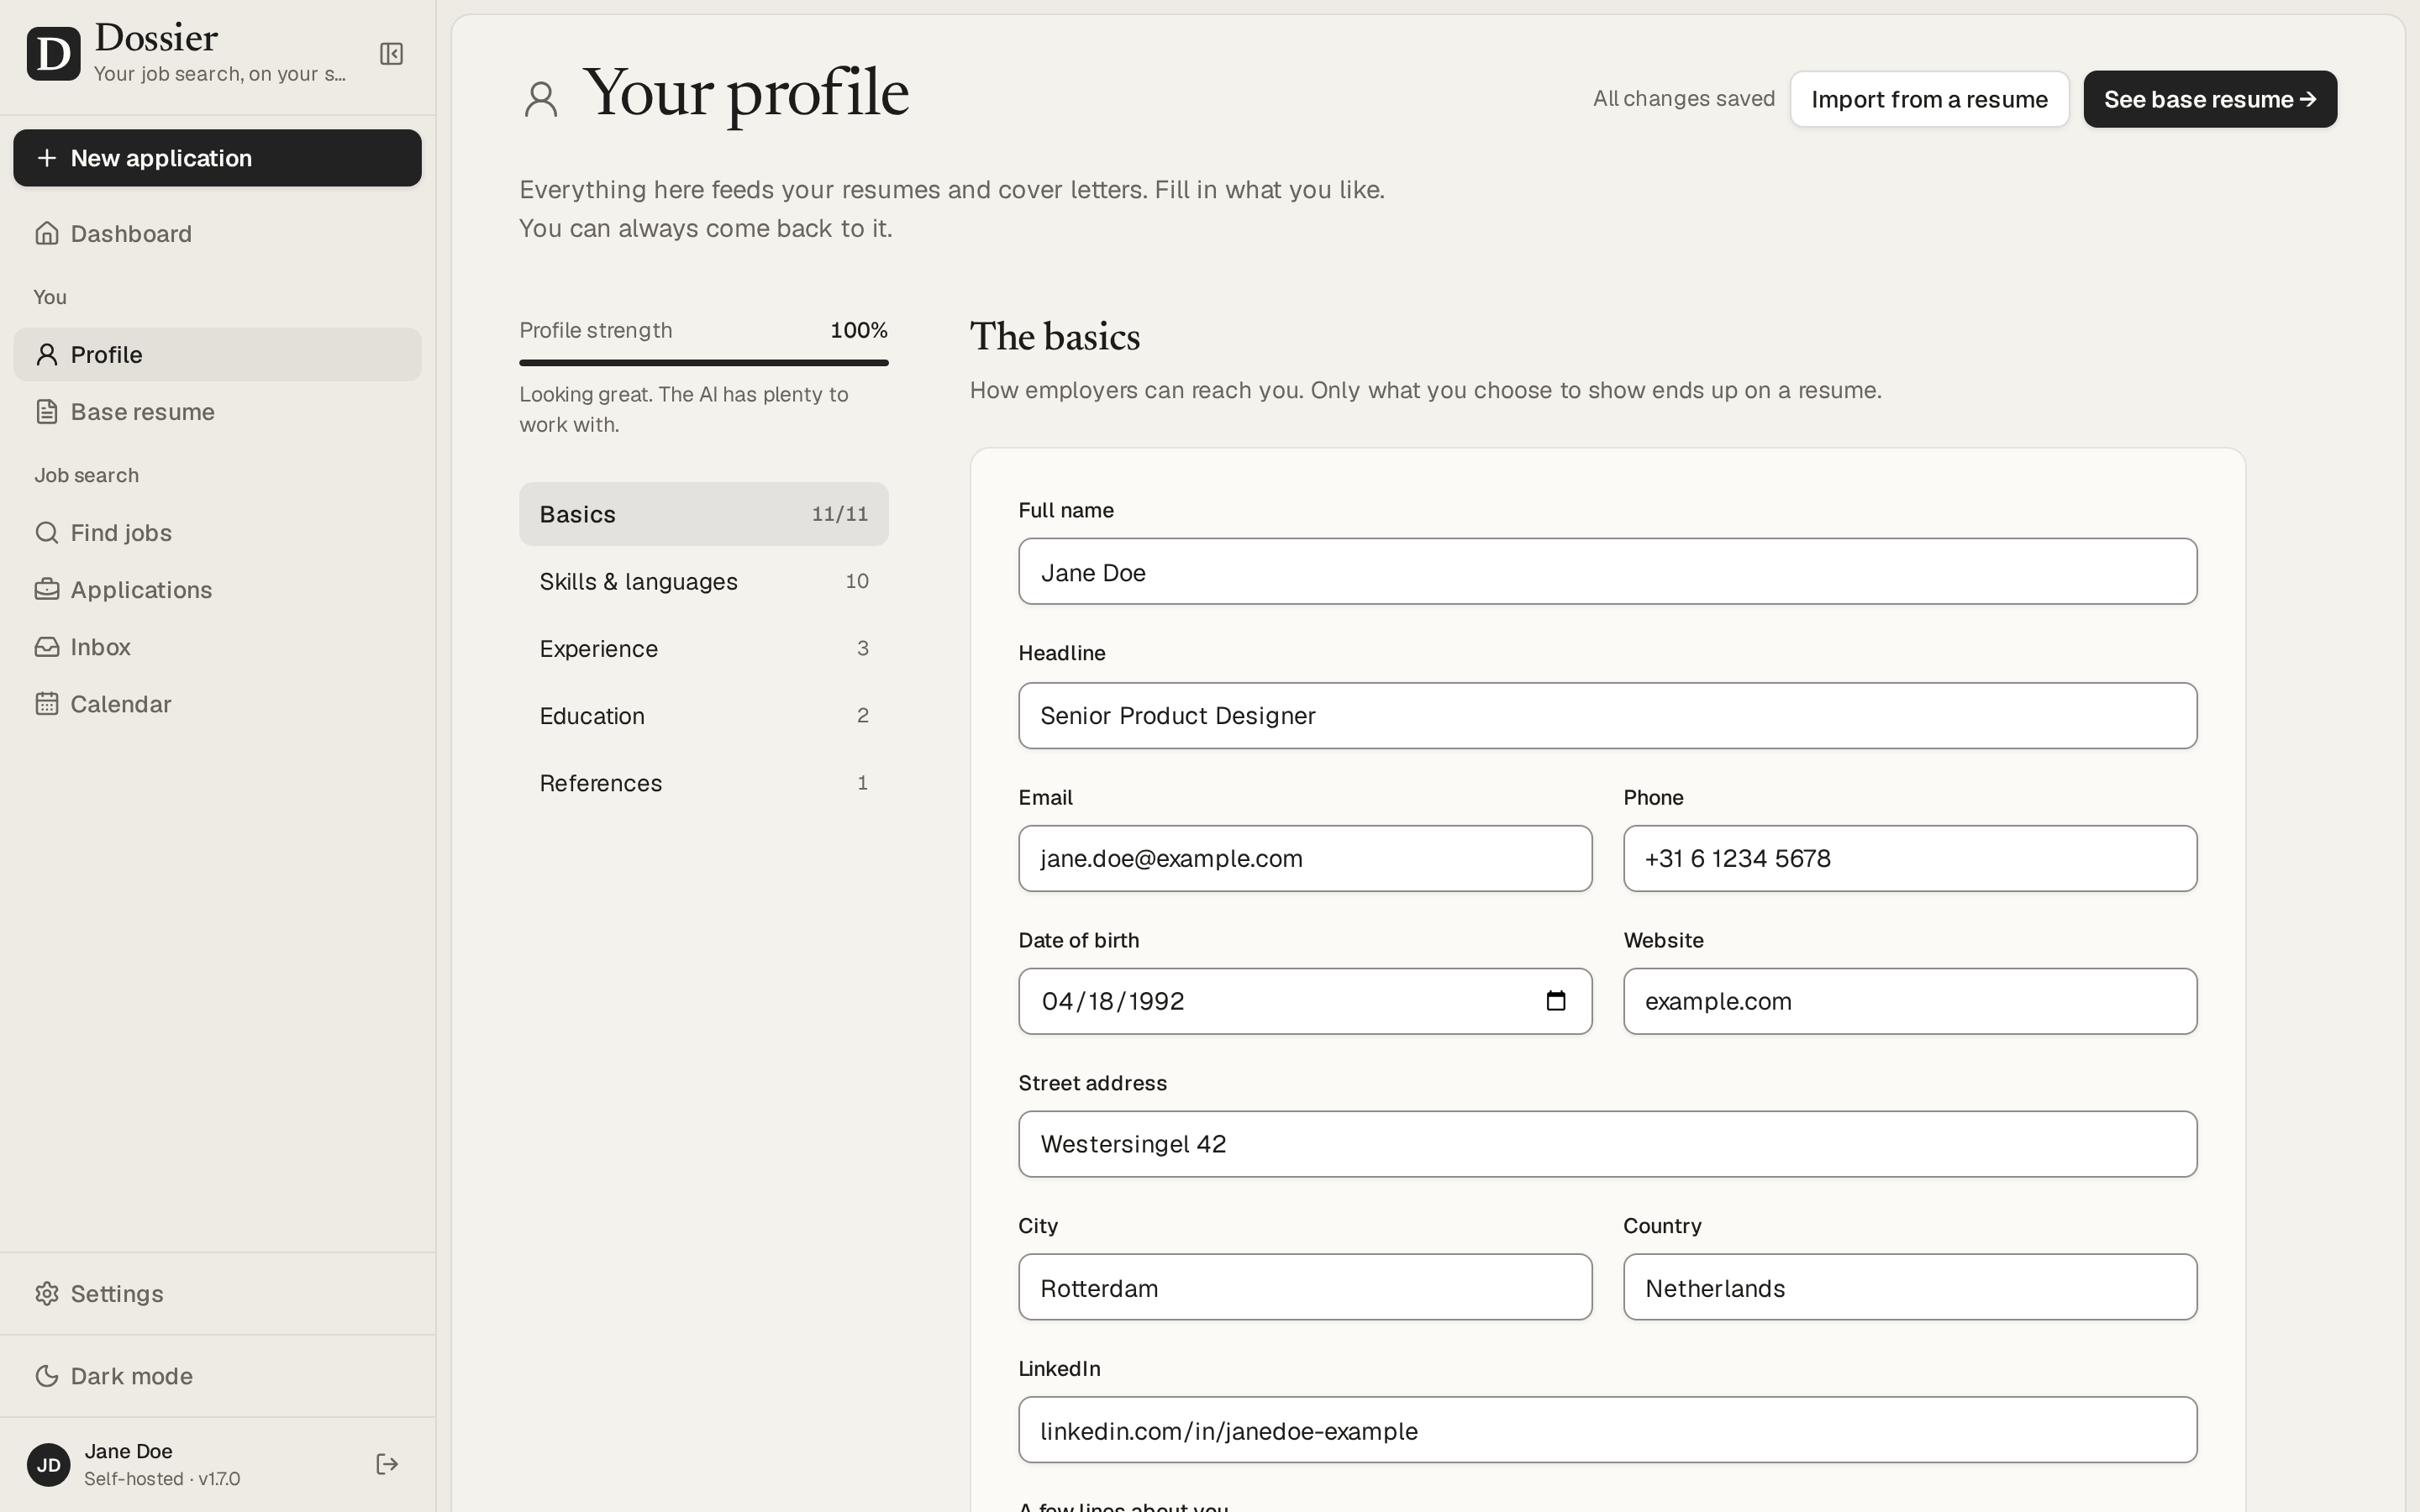Toggle Dark mode
Screen dimensions: 2420x1512
[x=217, y=1376]
